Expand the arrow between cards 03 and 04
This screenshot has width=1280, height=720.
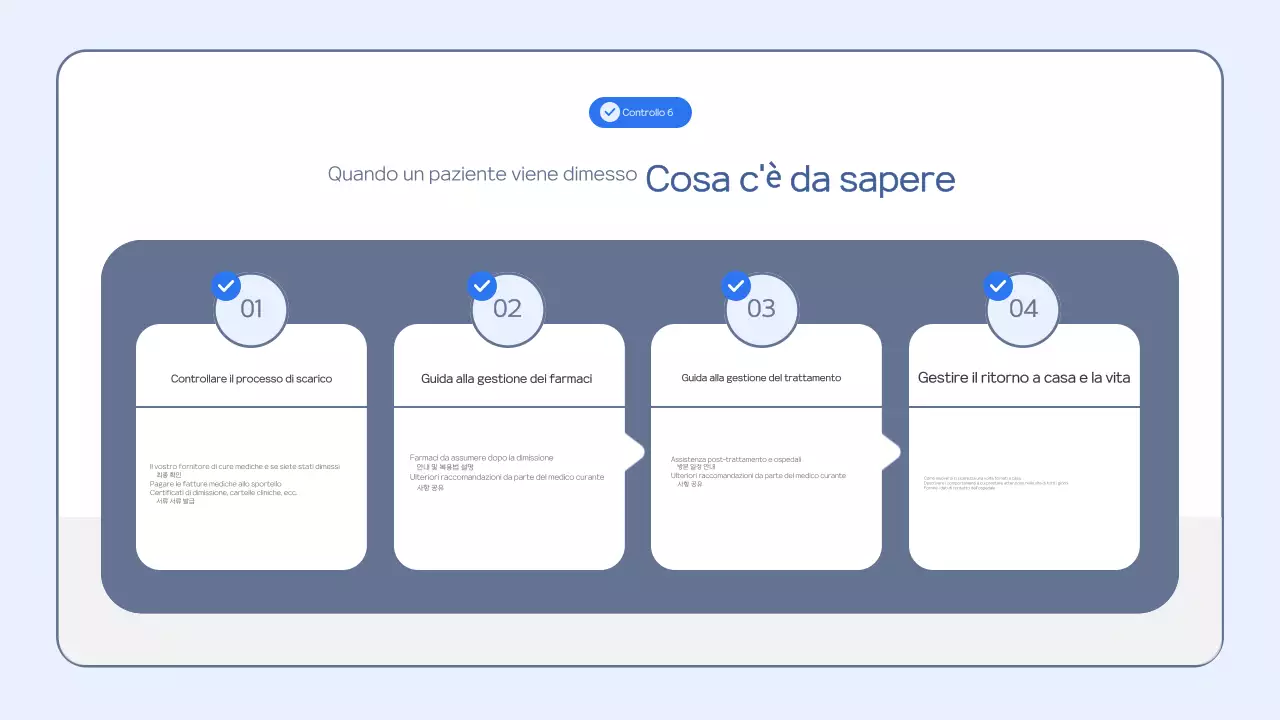(x=890, y=451)
